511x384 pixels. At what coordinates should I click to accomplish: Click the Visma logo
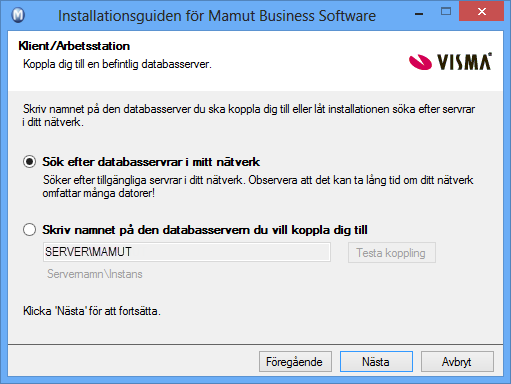(x=450, y=62)
